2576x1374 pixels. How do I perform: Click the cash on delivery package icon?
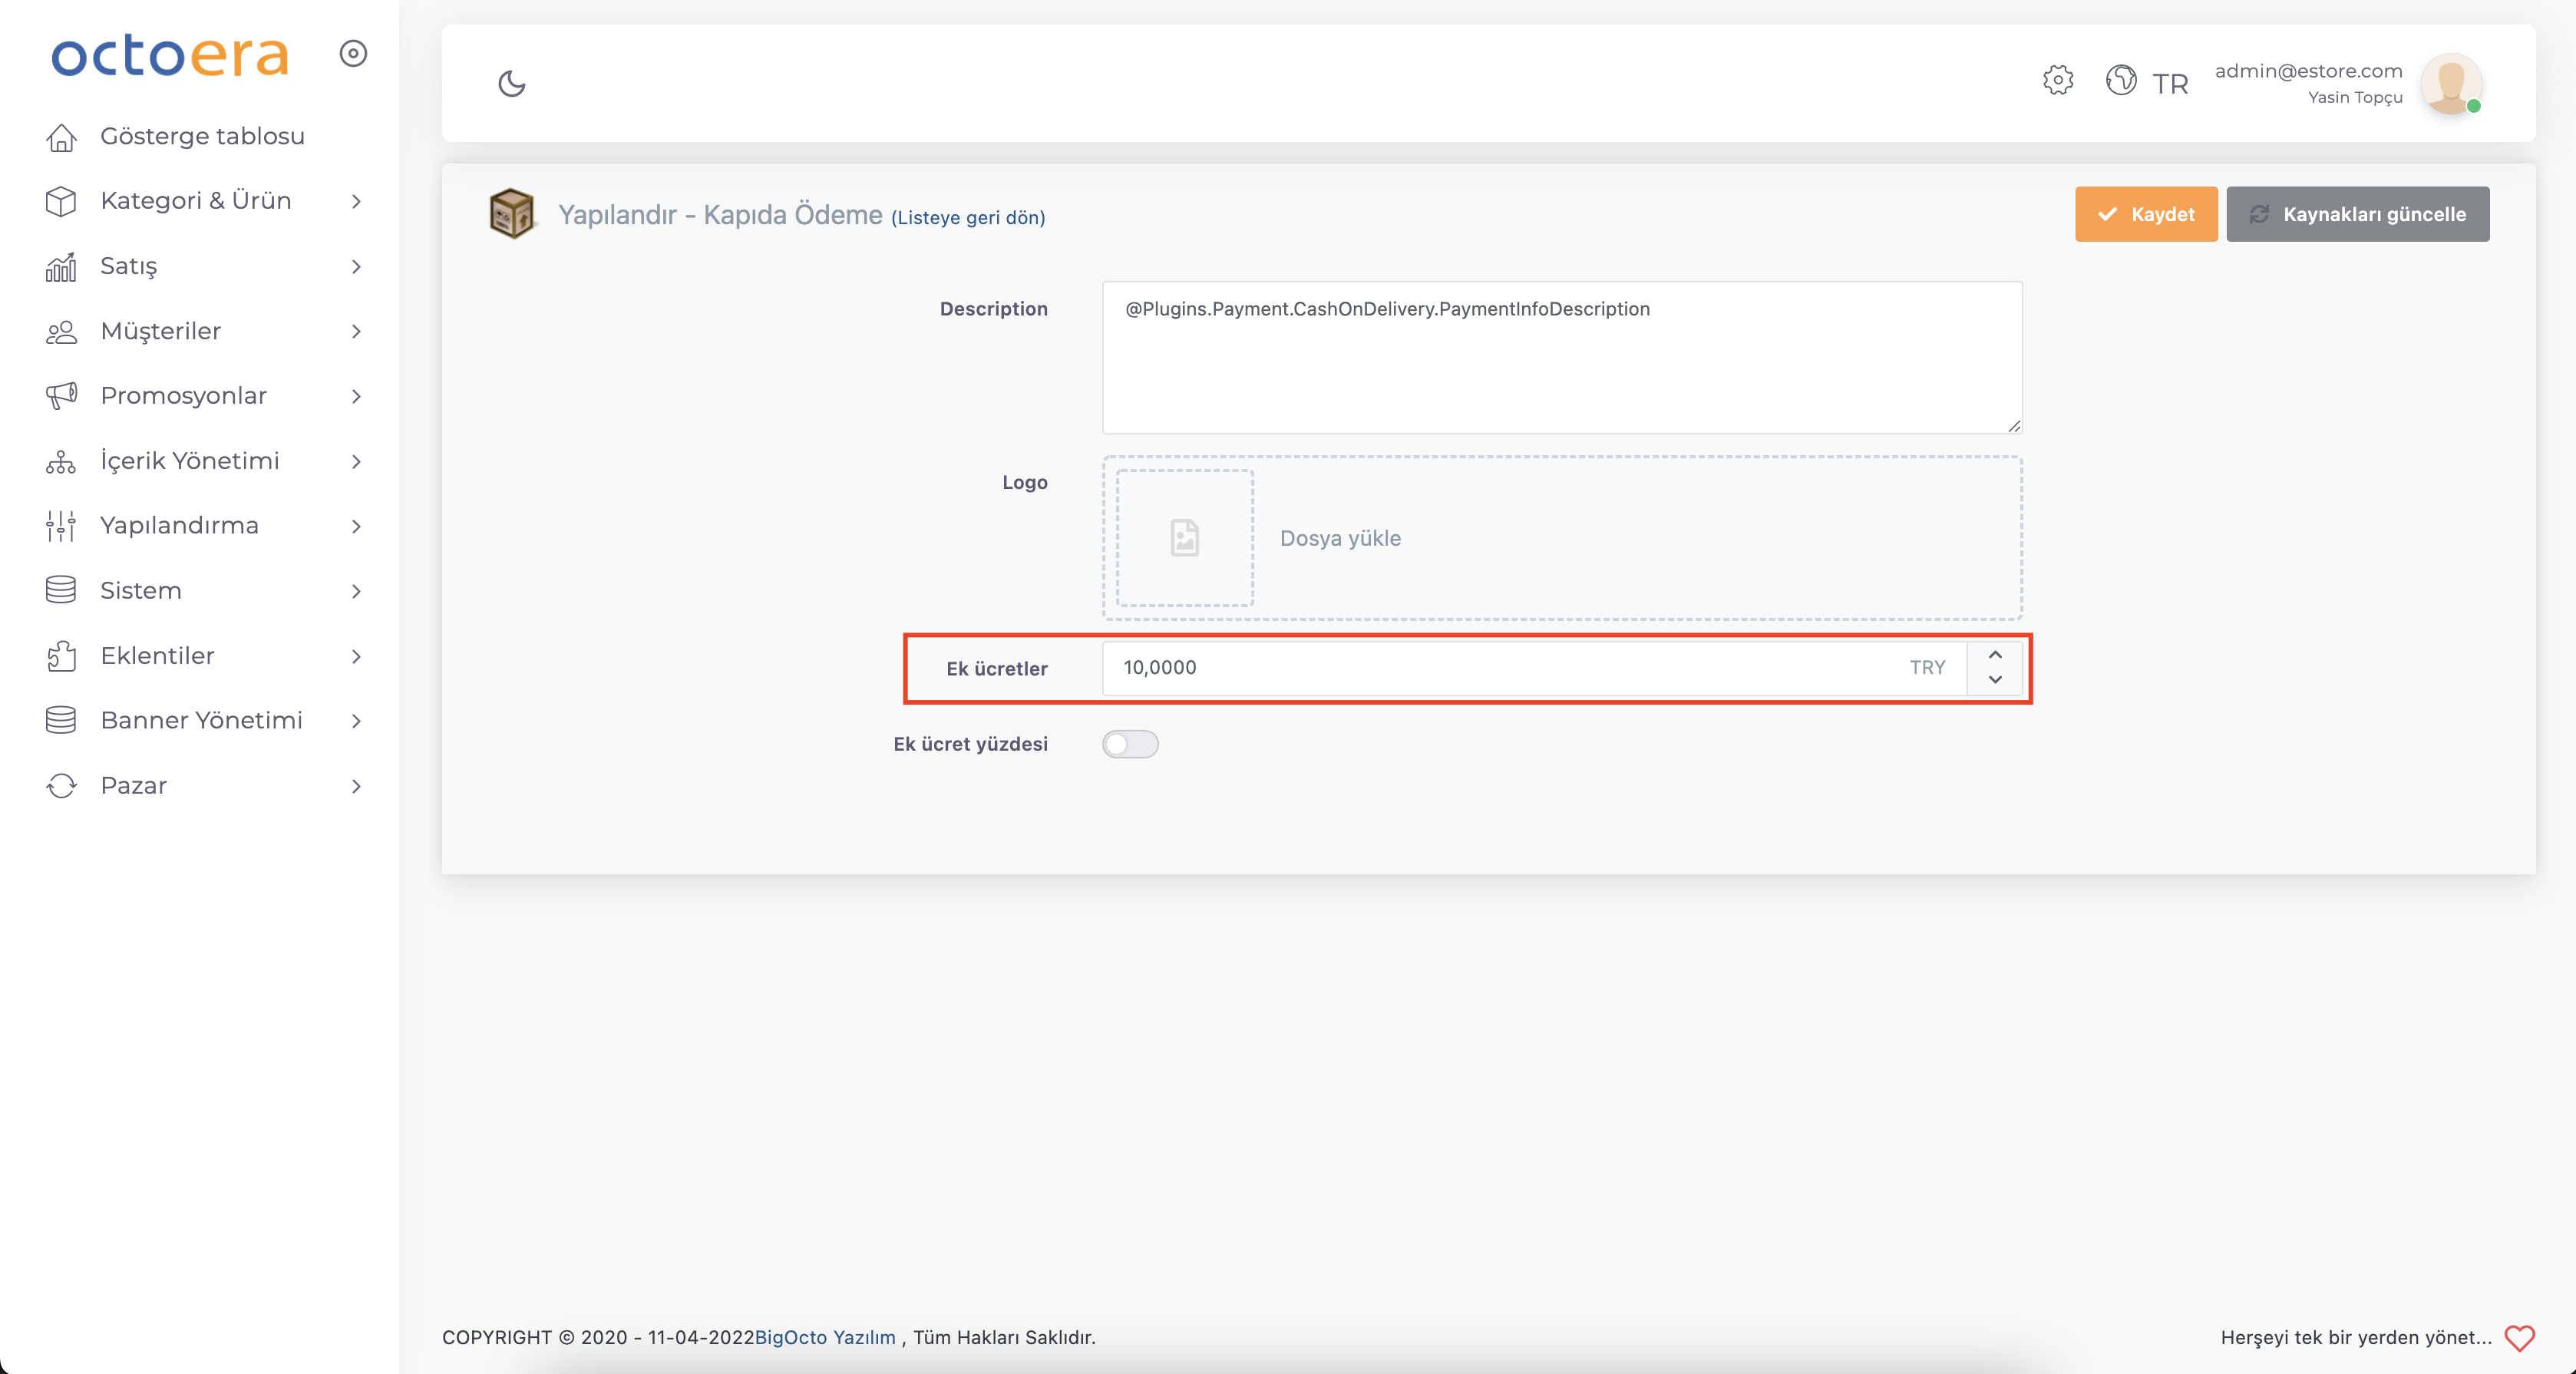511,213
